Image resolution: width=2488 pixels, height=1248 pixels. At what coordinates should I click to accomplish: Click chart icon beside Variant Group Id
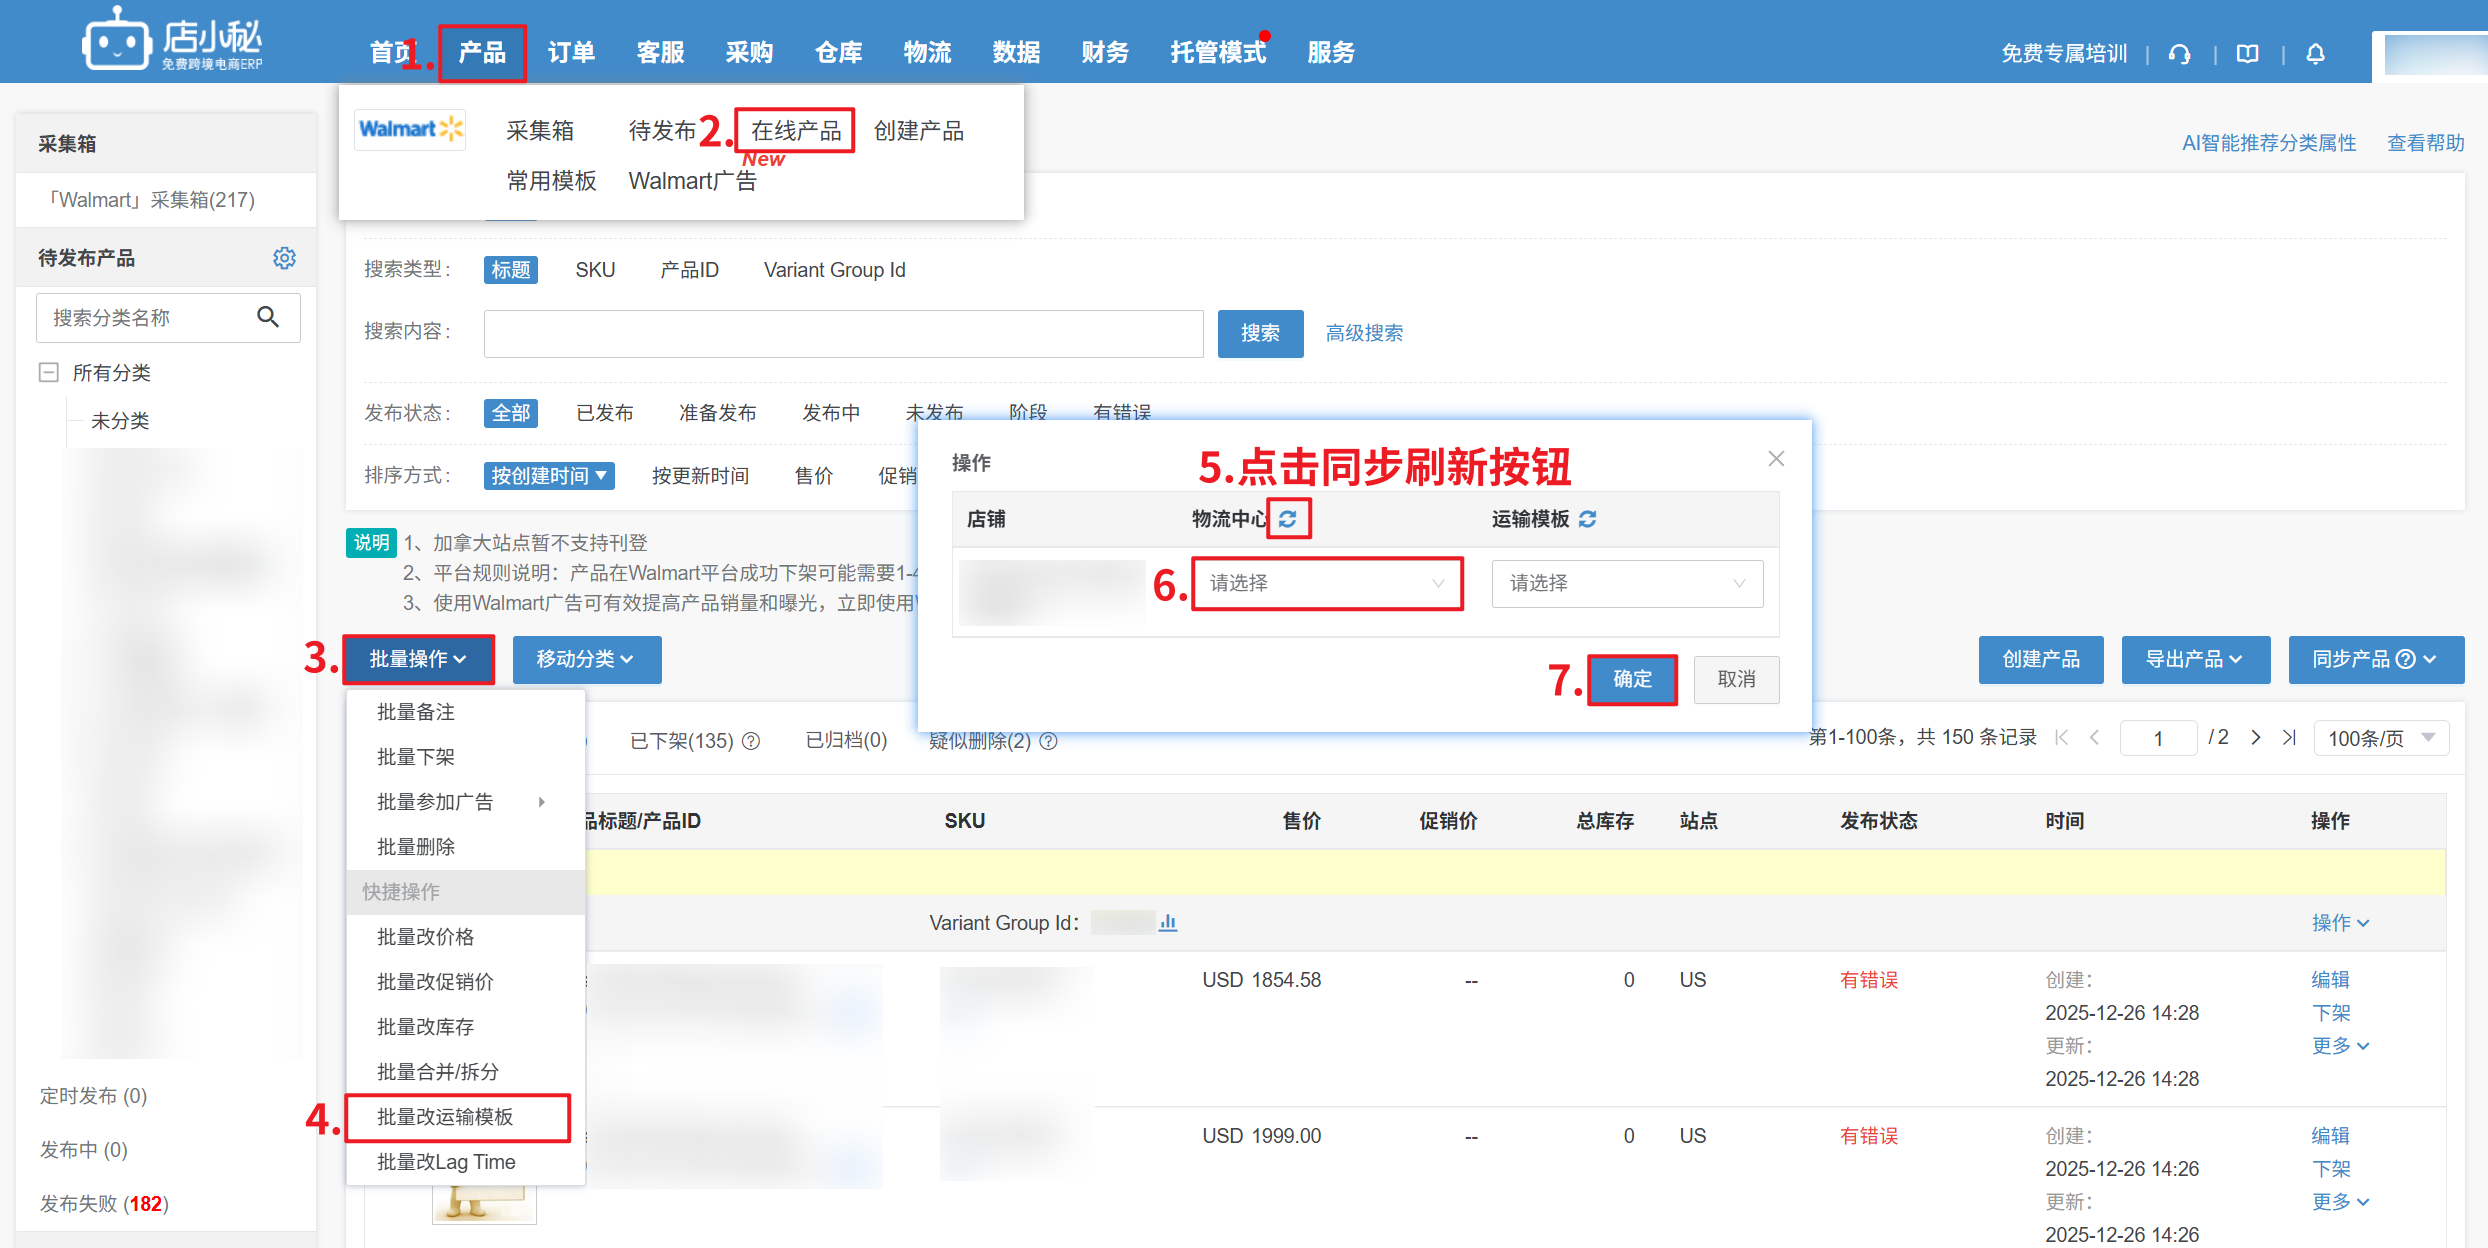click(x=1168, y=922)
